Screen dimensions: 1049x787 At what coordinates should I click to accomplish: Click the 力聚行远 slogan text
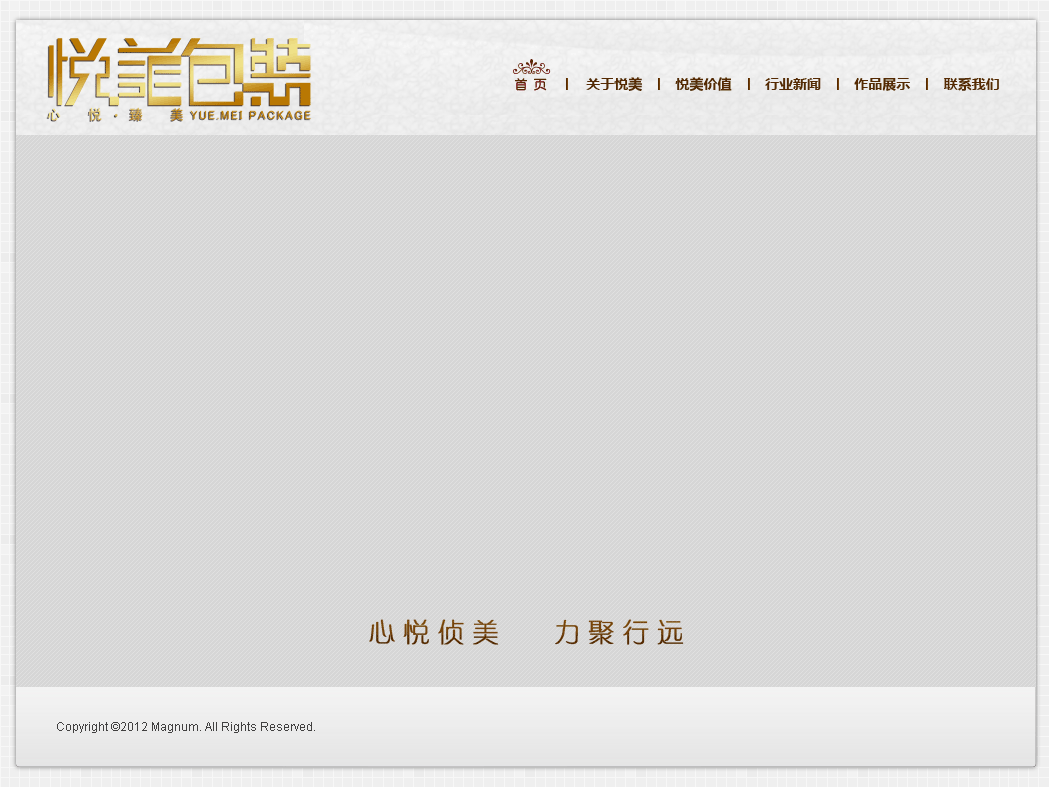coord(619,633)
